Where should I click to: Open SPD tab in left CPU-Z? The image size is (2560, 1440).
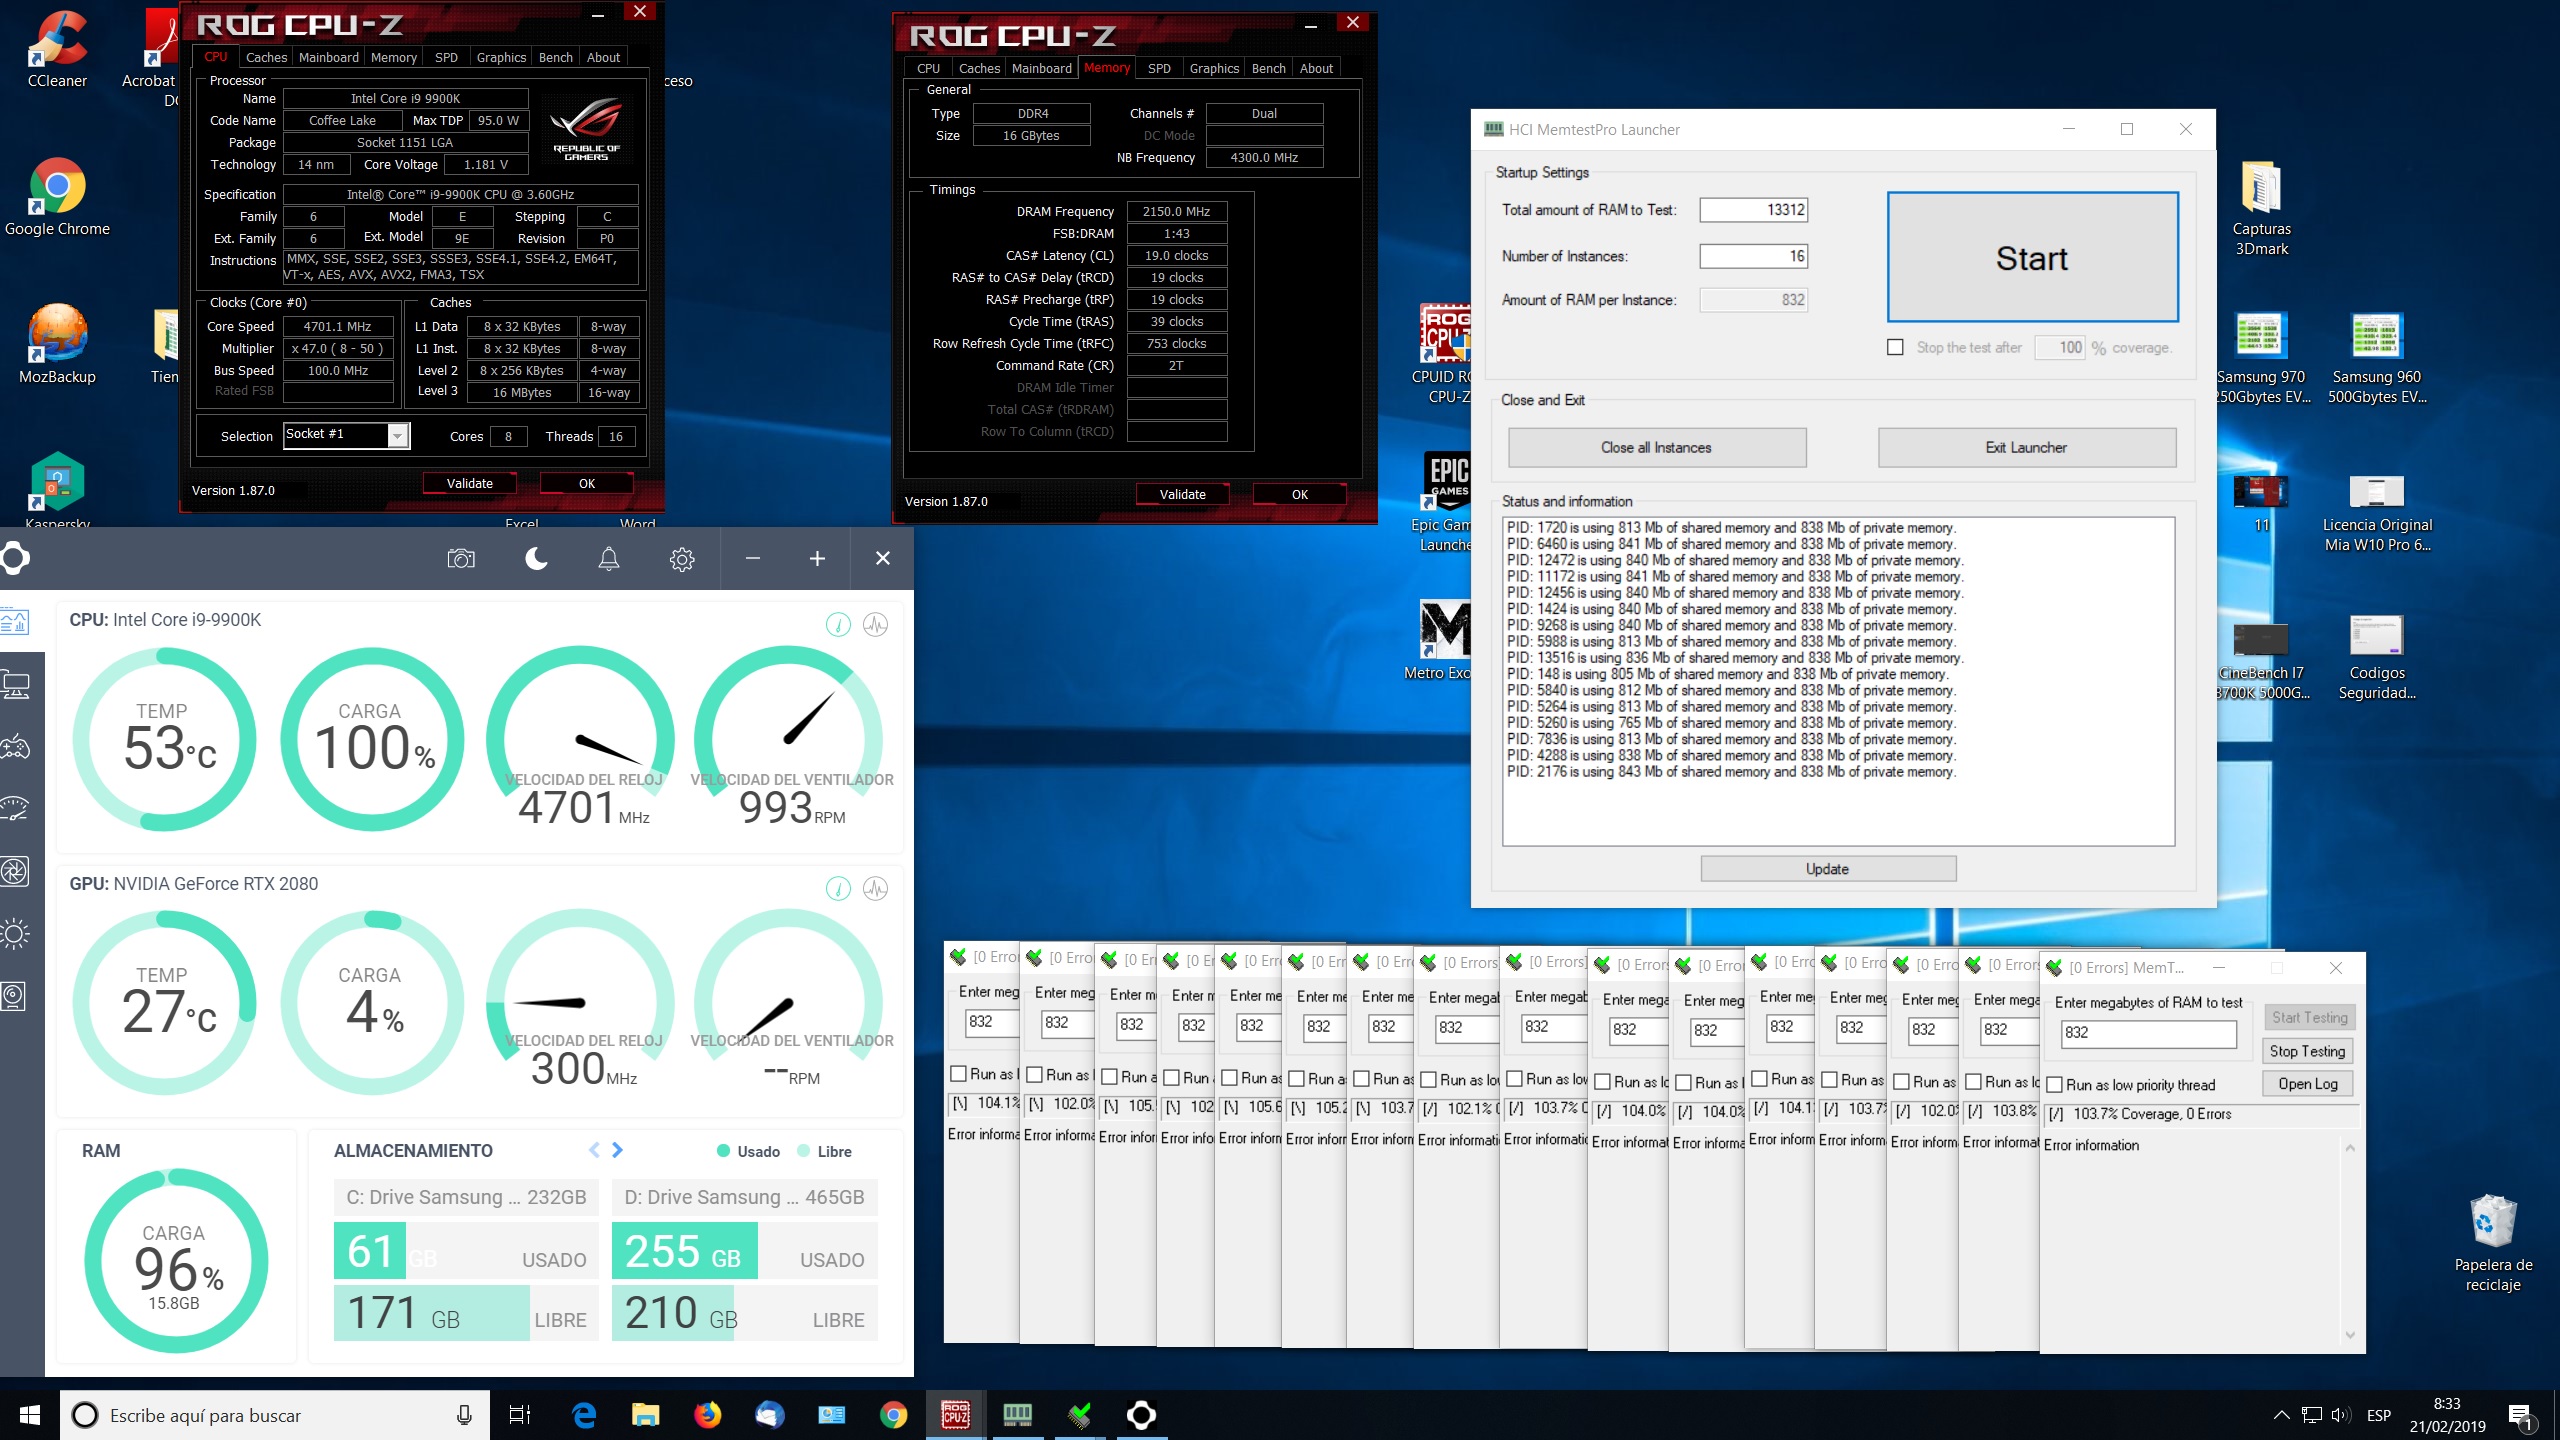[446, 57]
